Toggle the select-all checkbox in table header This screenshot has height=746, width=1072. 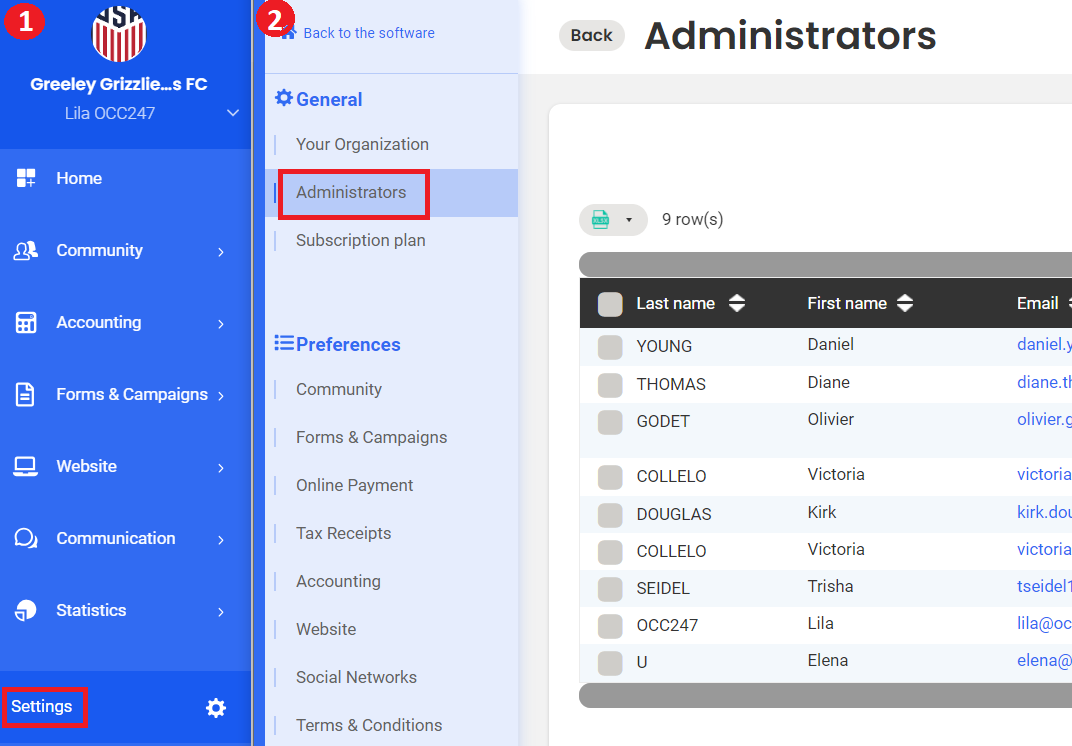pyautogui.click(x=610, y=304)
